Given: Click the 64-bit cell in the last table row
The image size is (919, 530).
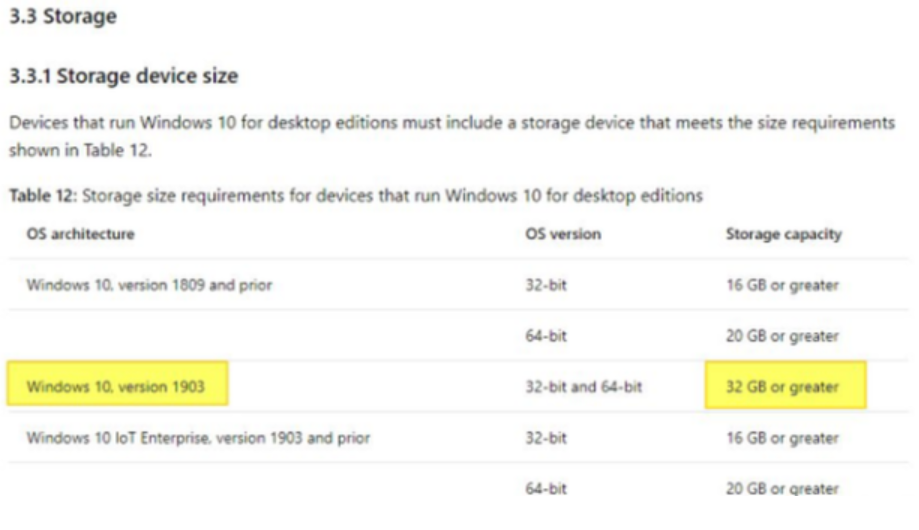Looking at the screenshot, I should pos(546,489).
